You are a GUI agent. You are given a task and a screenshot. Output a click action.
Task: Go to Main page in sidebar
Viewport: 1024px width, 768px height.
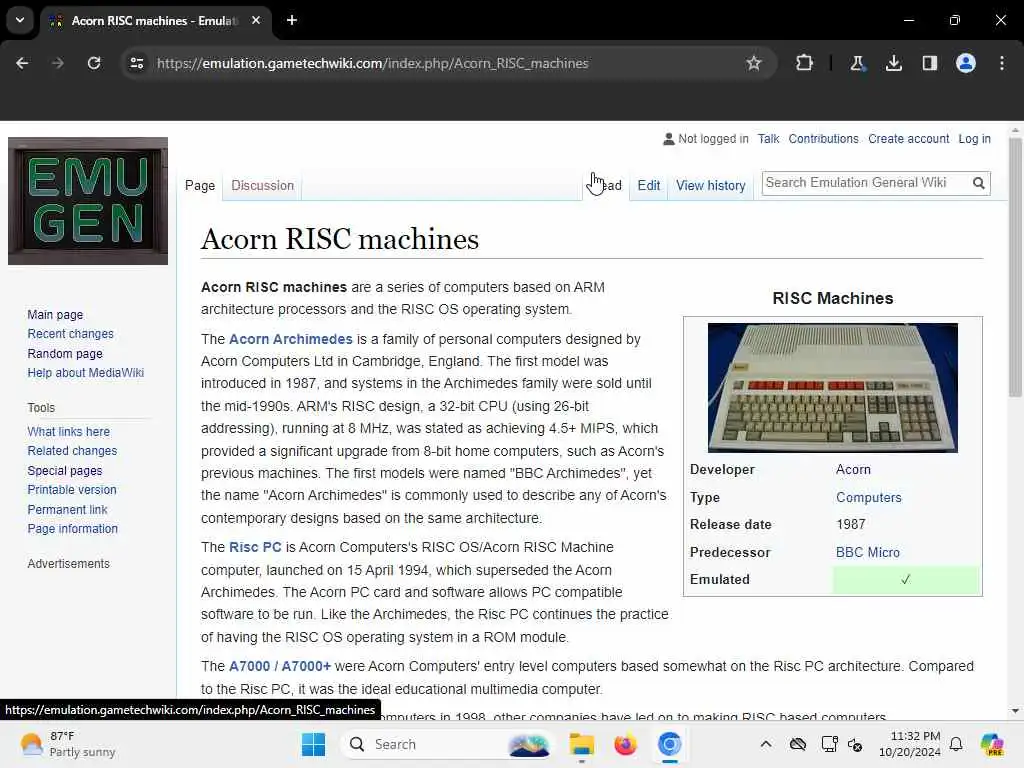pos(55,315)
